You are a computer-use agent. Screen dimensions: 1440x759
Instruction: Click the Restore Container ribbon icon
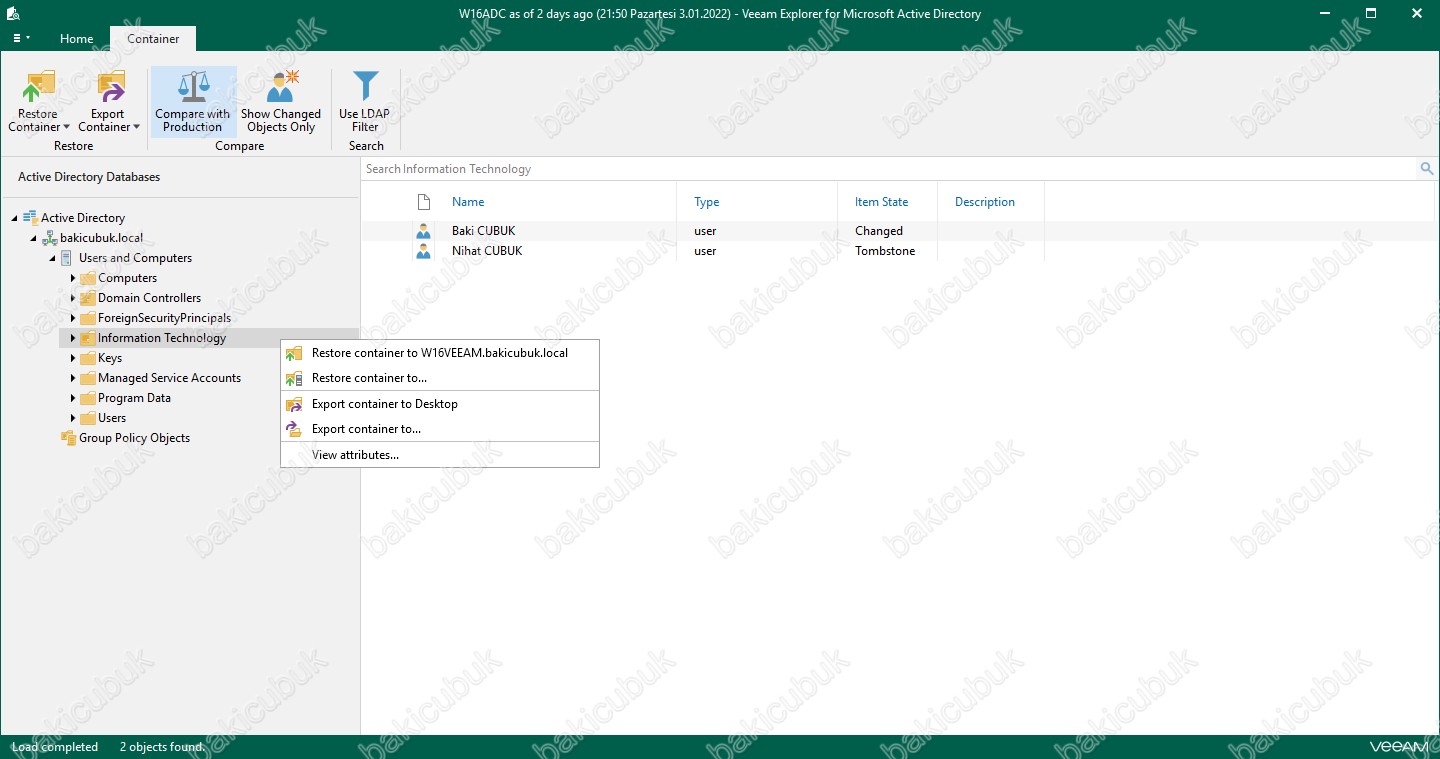pyautogui.click(x=38, y=88)
